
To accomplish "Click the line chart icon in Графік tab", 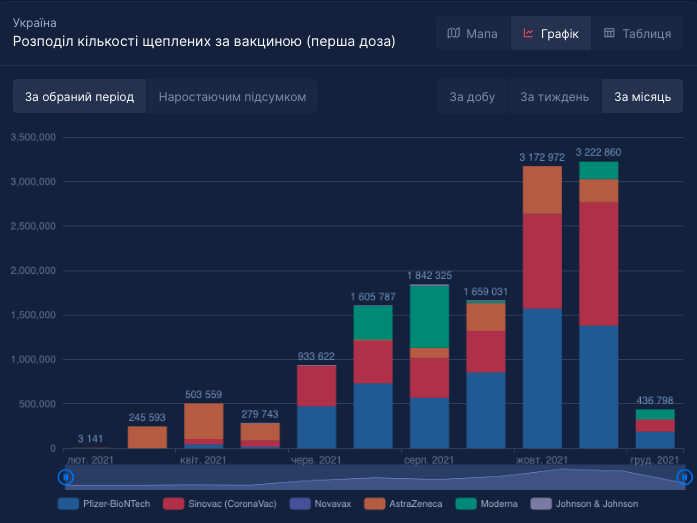I will pyautogui.click(x=528, y=34).
